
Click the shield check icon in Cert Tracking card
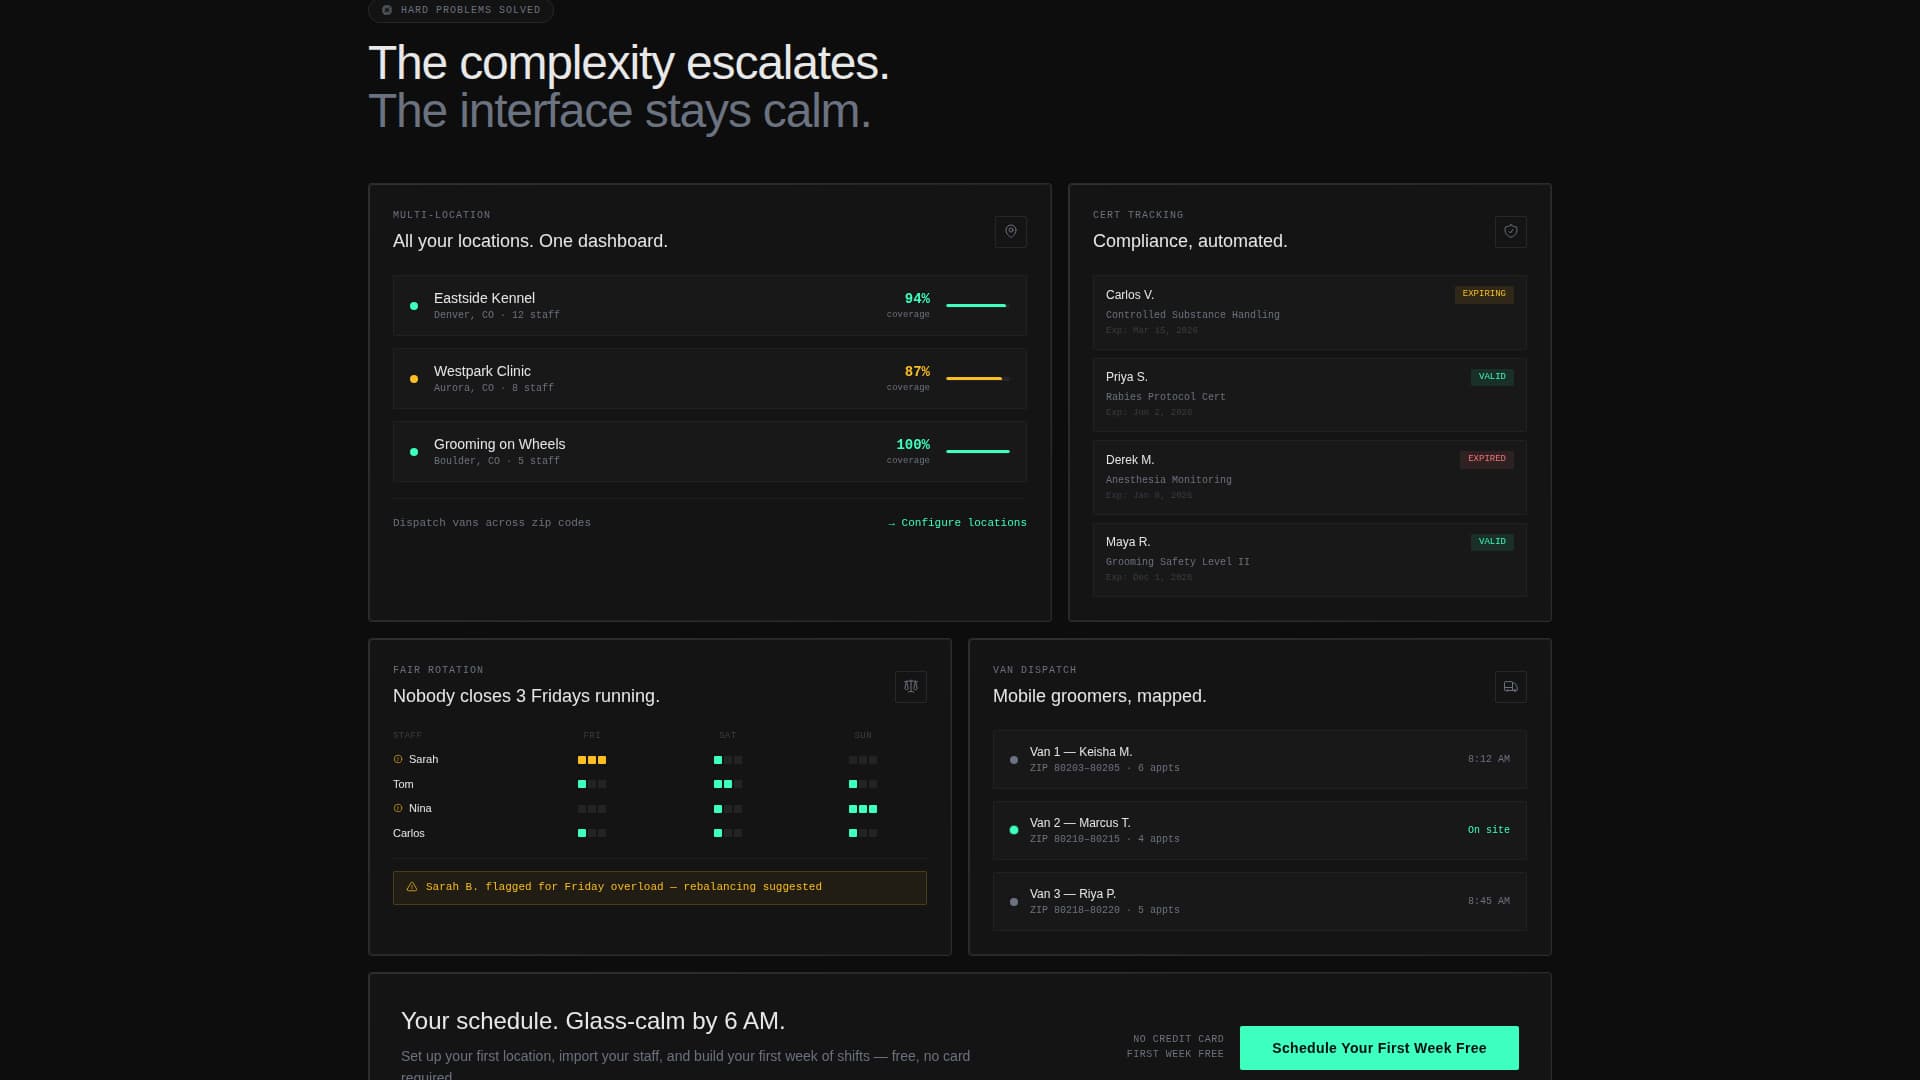click(1511, 232)
